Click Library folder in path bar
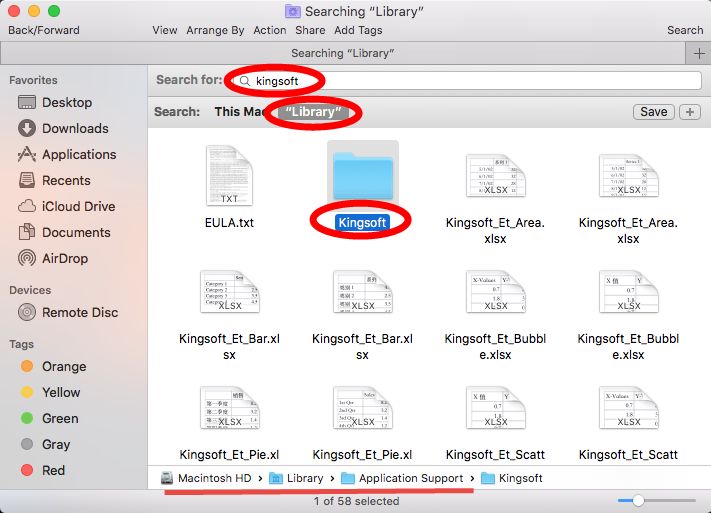Image resolution: width=711 pixels, height=513 pixels. click(296, 478)
